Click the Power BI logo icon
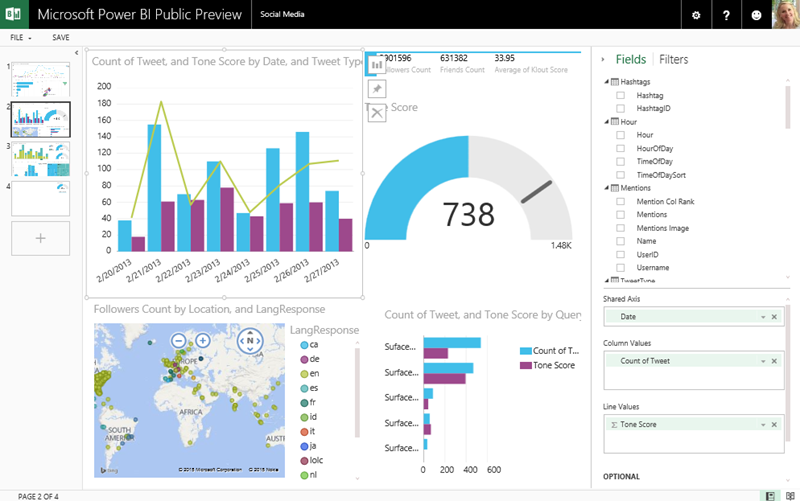Image resolution: width=800 pixels, height=501 pixels. point(13,14)
